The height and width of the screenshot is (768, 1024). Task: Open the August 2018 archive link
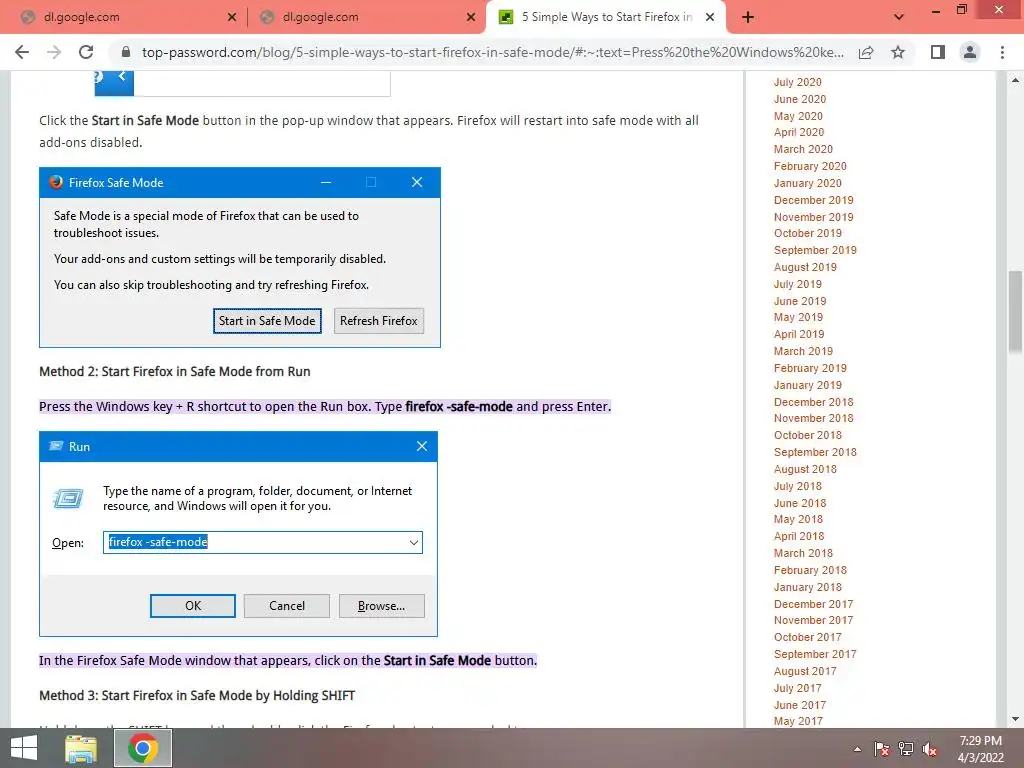[805, 469]
